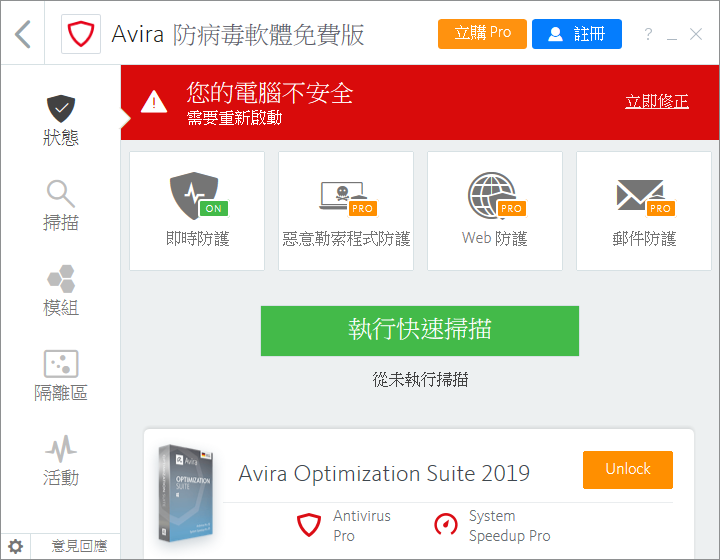Click the Avira red shield logo
This screenshot has height=560, width=720.
[81, 34]
